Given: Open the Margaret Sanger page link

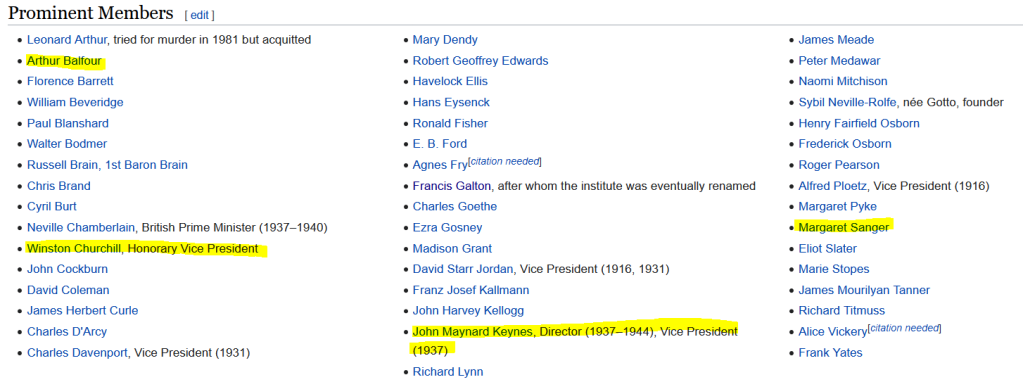Looking at the screenshot, I should pos(844,228).
